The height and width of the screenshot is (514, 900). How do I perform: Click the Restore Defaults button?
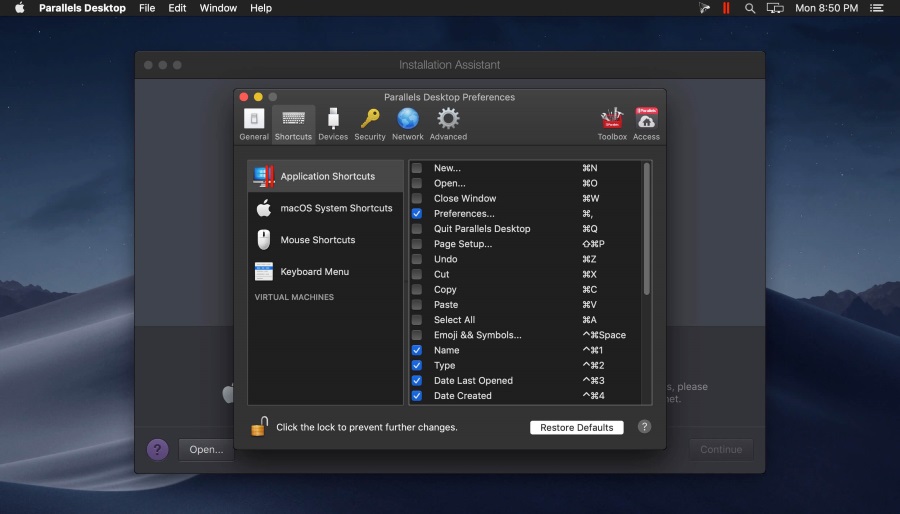coord(576,427)
